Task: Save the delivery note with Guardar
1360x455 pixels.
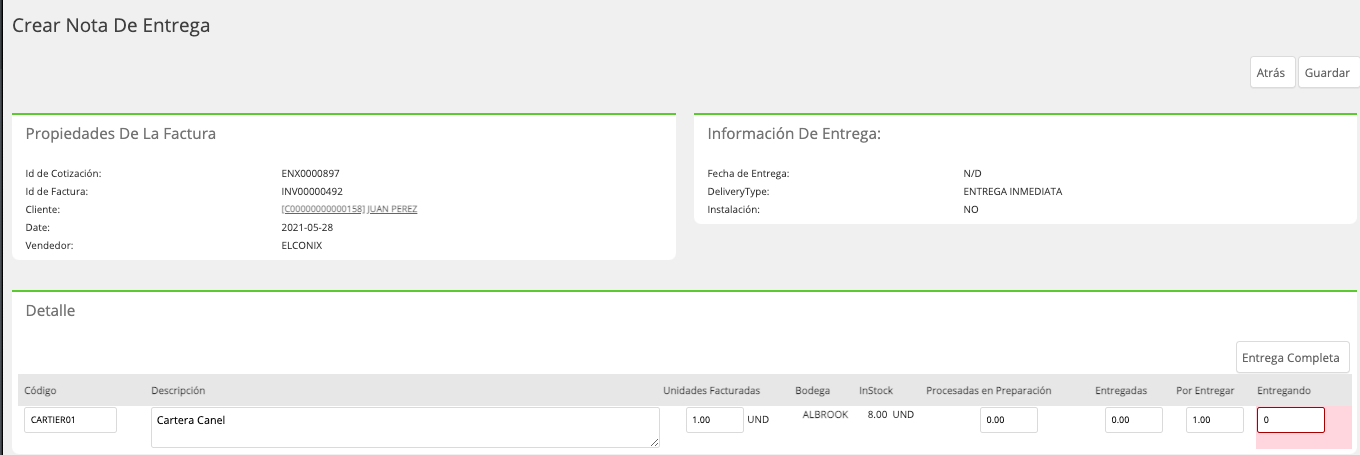Action: (1328, 73)
